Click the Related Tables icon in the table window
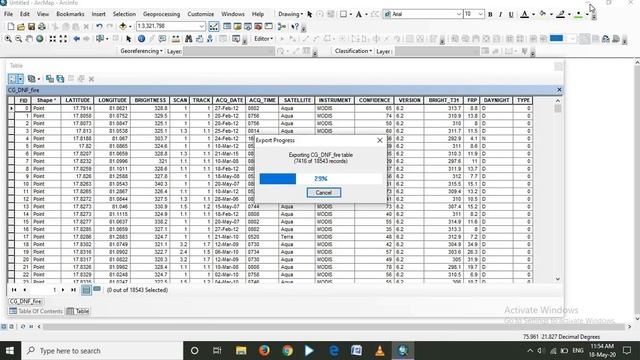This screenshot has width=640, height=360. click(x=31, y=79)
